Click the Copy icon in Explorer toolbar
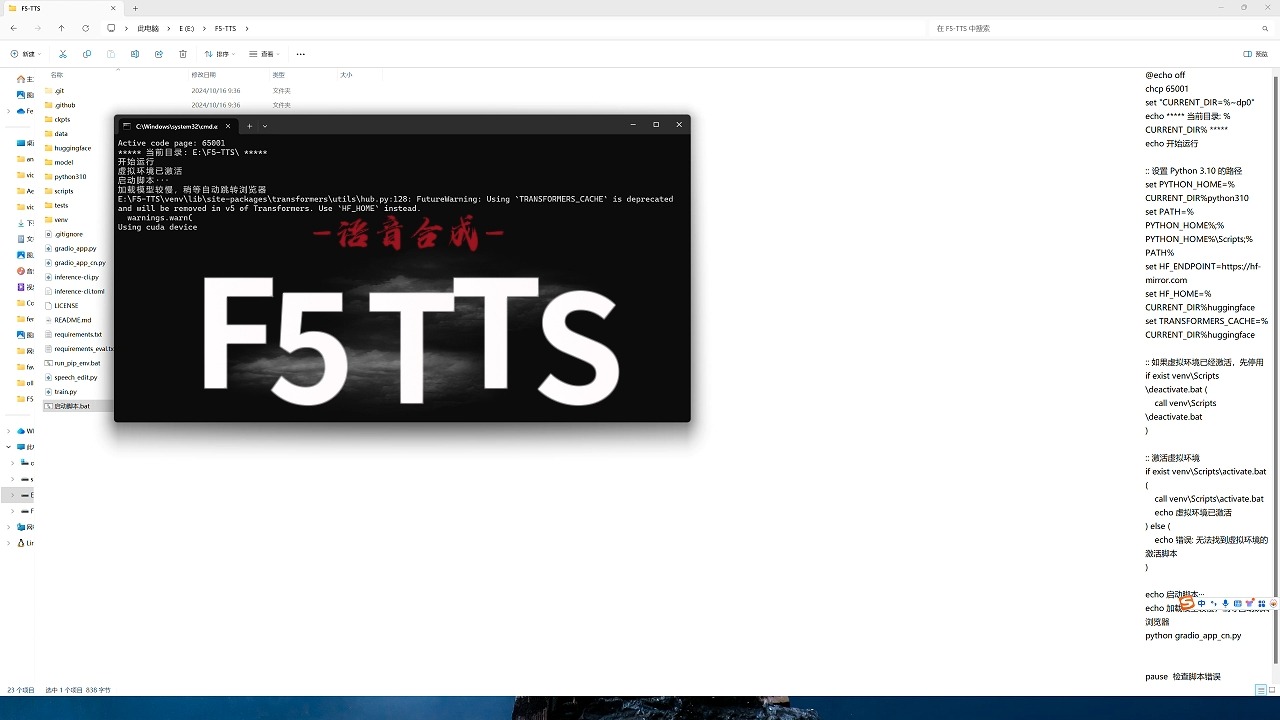1280x720 pixels. [86, 54]
